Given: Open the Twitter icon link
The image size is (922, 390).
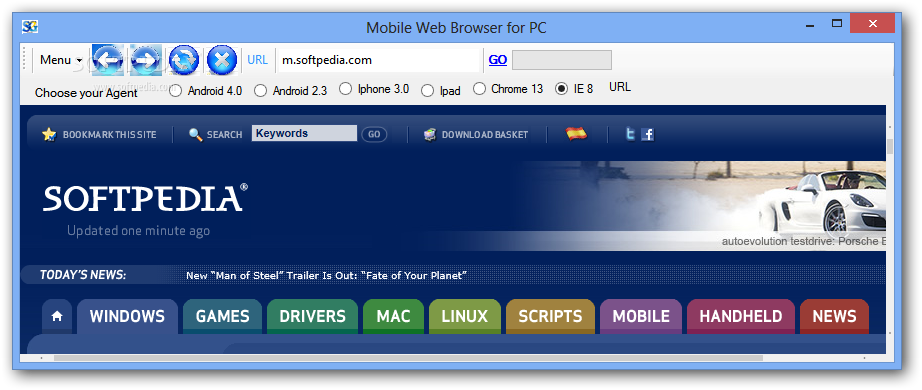Looking at the screenshot, I should [x=630, y=135].
